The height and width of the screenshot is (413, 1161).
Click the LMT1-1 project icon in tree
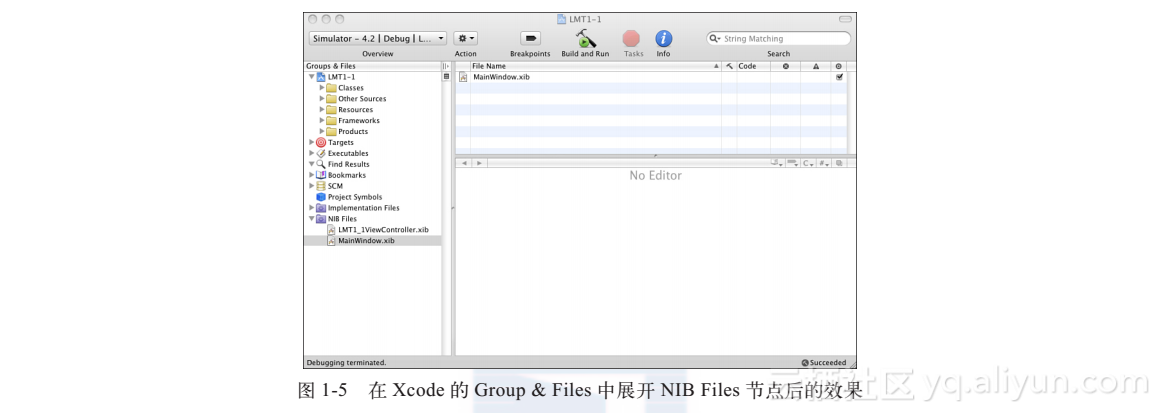point(321,77)
